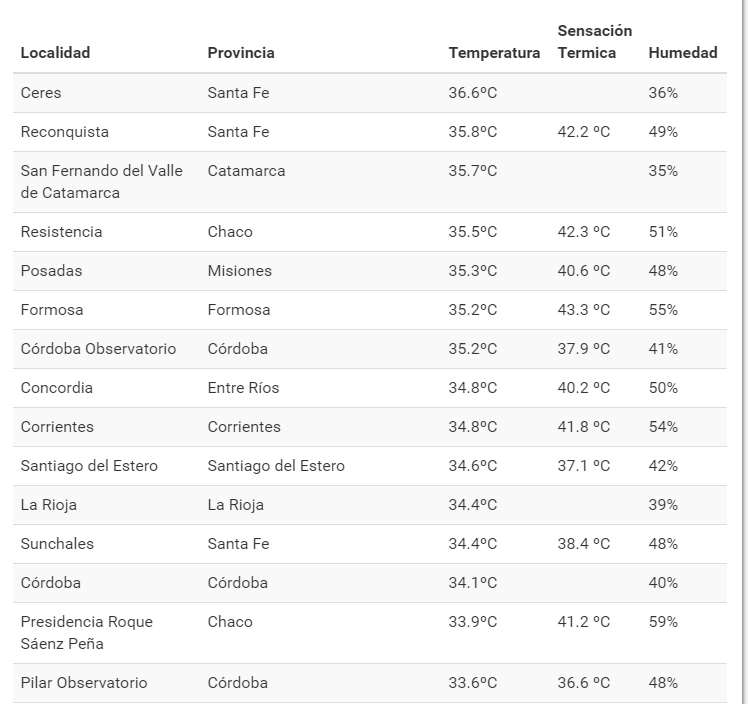This screenshot has height=704, width=748.
Task: Sort by the Temperatura column header
Action: point(494,53)
